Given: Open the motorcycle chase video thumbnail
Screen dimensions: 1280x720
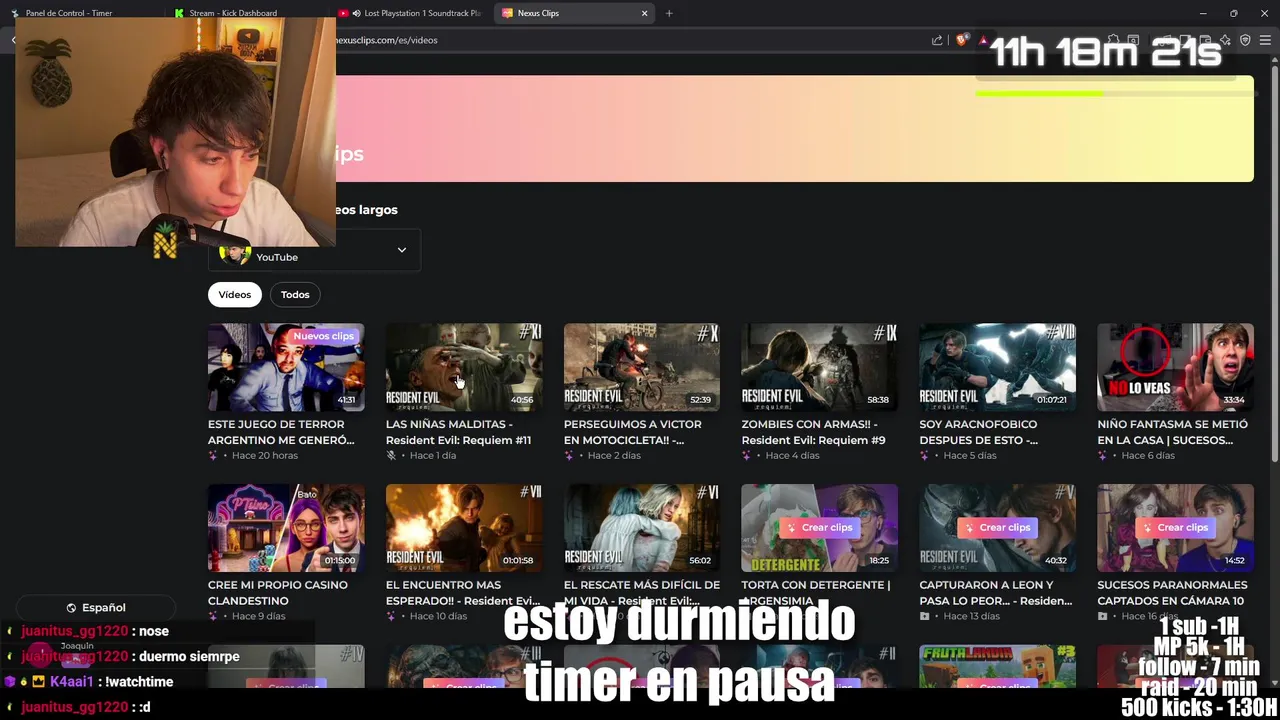Looking at the screenshot, I should click(x=642, y=367).
